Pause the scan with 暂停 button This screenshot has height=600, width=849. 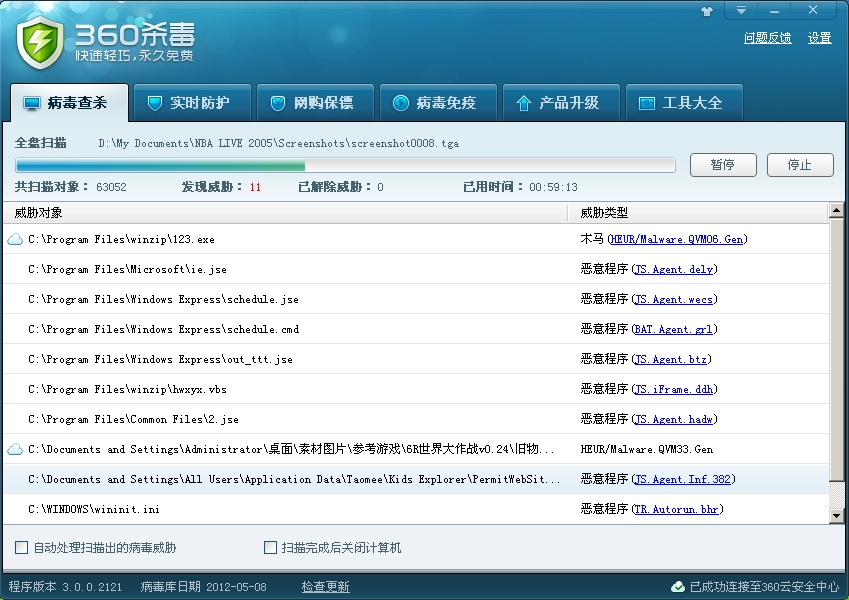click(x=723, y=165)
